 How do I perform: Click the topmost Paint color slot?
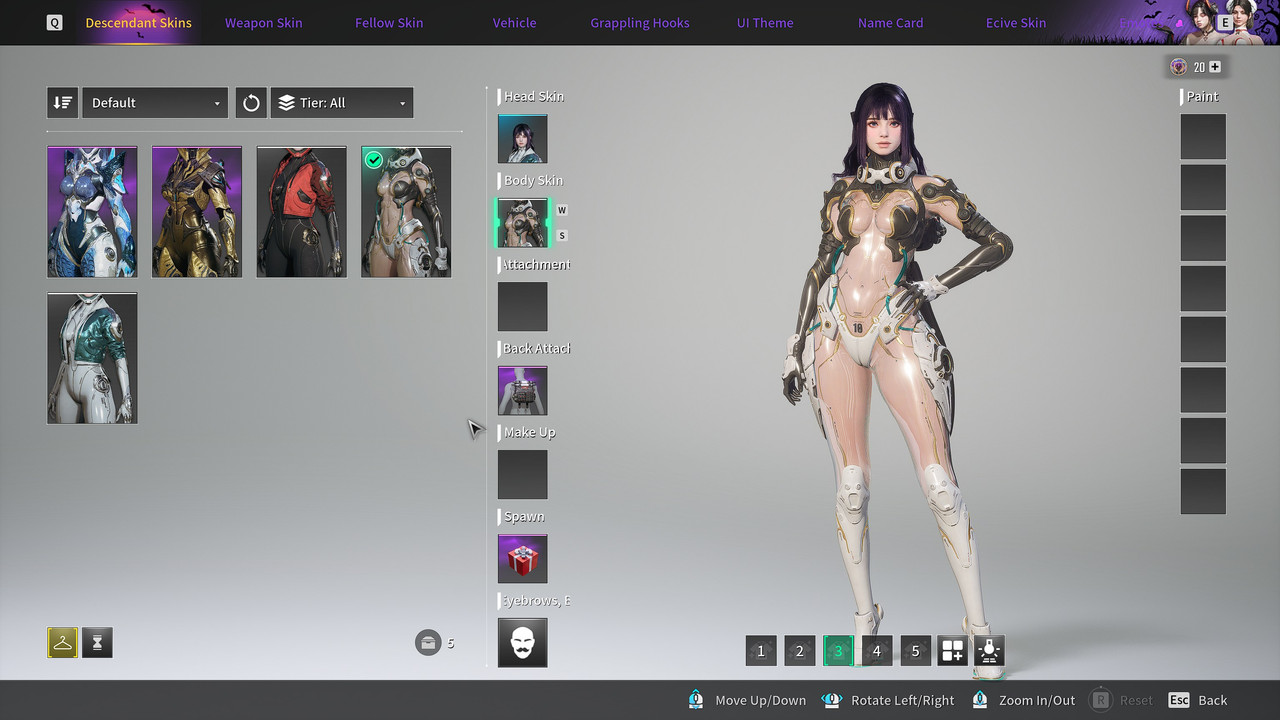click(x=1203, y=137)
